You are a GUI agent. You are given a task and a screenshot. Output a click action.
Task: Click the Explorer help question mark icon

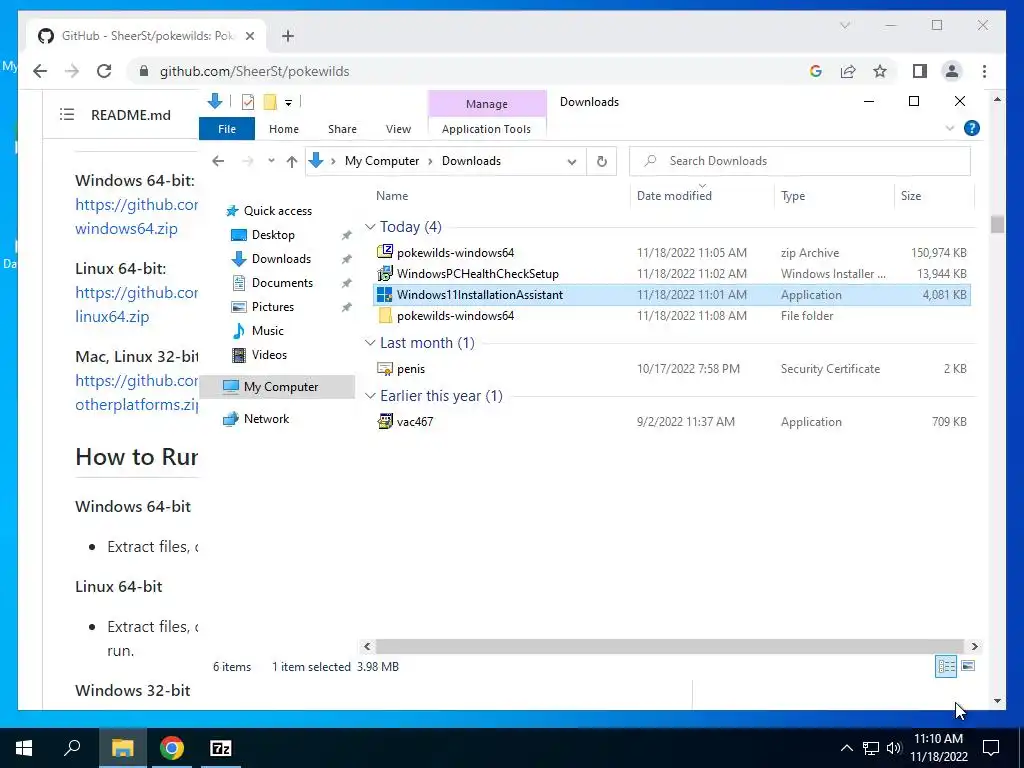pos(972,128)
